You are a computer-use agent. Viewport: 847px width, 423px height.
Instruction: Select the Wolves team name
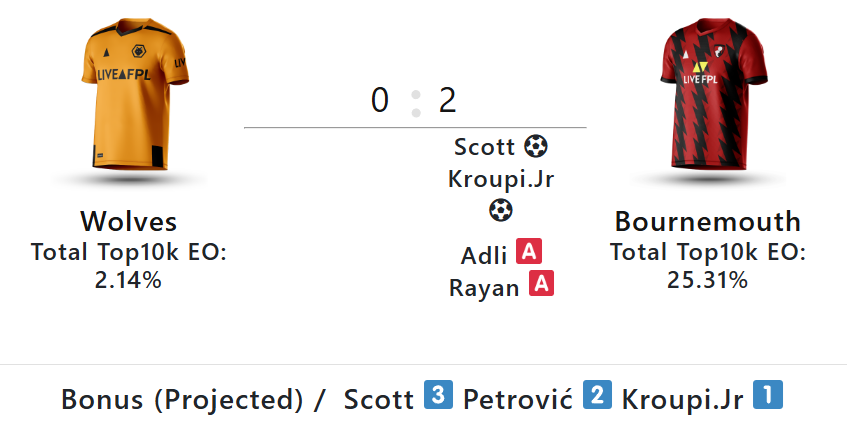(128, 221)
